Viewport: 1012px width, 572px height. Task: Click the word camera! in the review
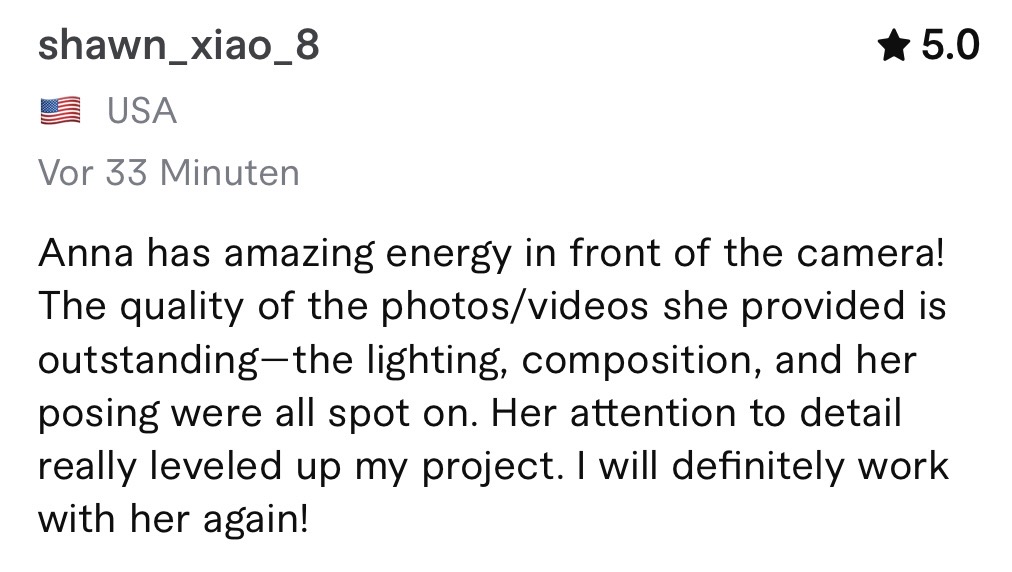(x=870, y=252)
